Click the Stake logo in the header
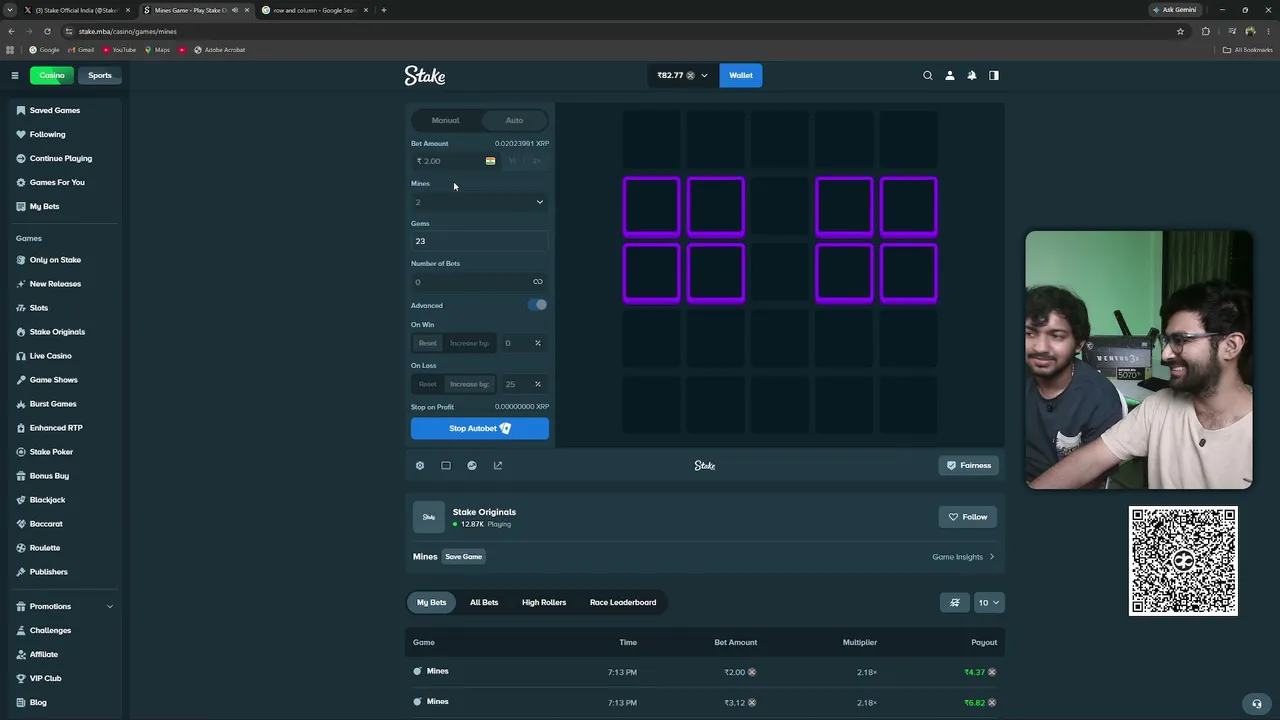The height and width of the screenshot is (720, 1280). 425,75
